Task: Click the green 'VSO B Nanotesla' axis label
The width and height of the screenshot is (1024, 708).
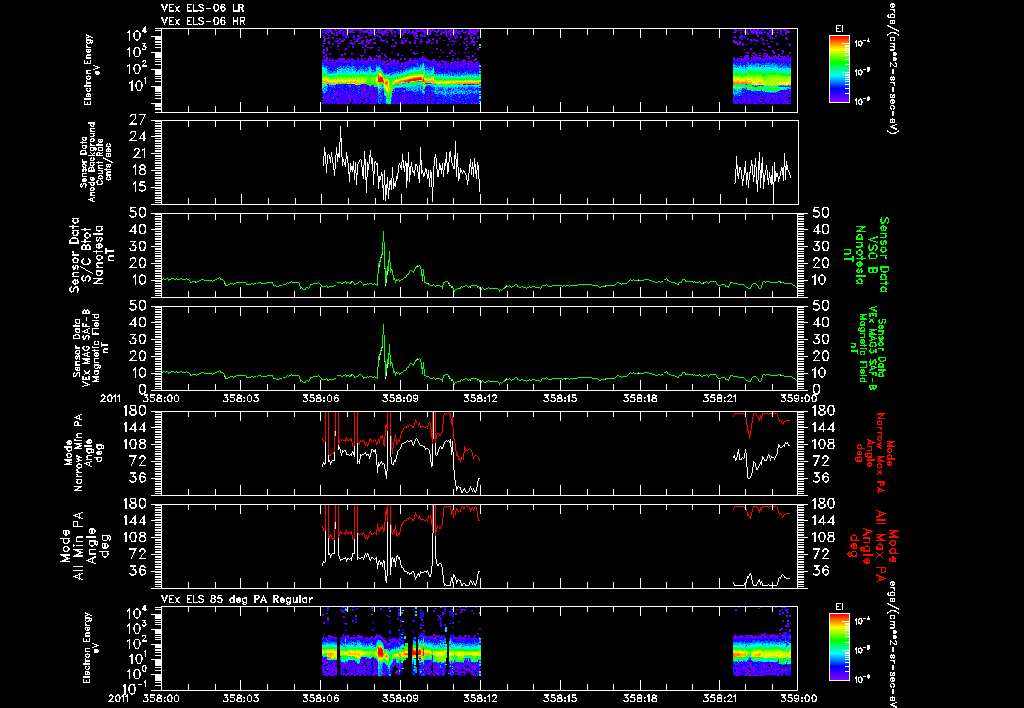Action: (867, 255)
